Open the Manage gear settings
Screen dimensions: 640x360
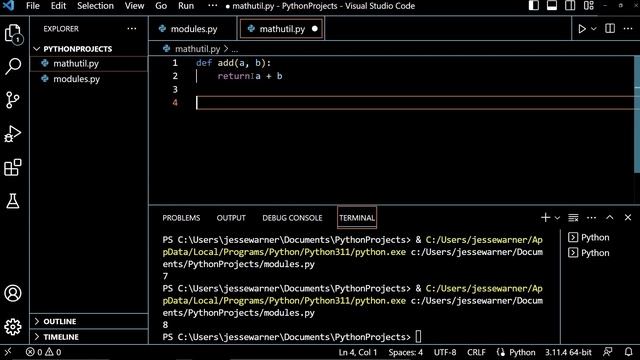(x=13, y=327)
